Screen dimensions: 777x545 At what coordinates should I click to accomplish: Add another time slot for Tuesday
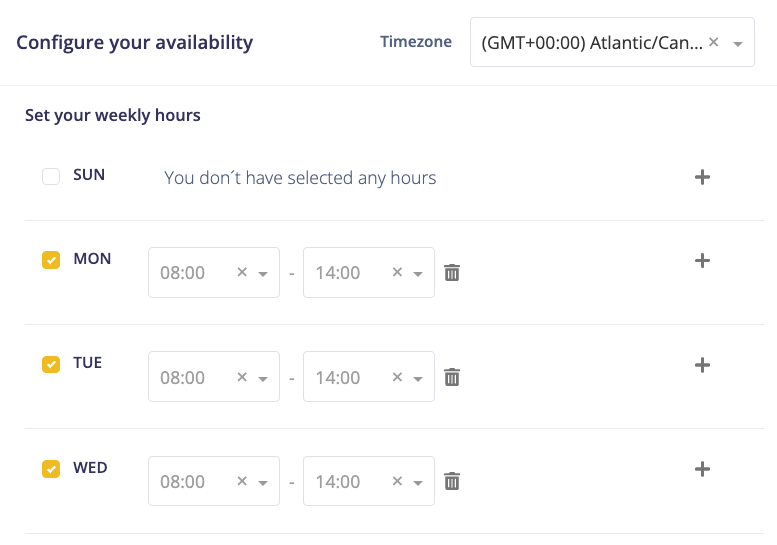coord(702,365)
